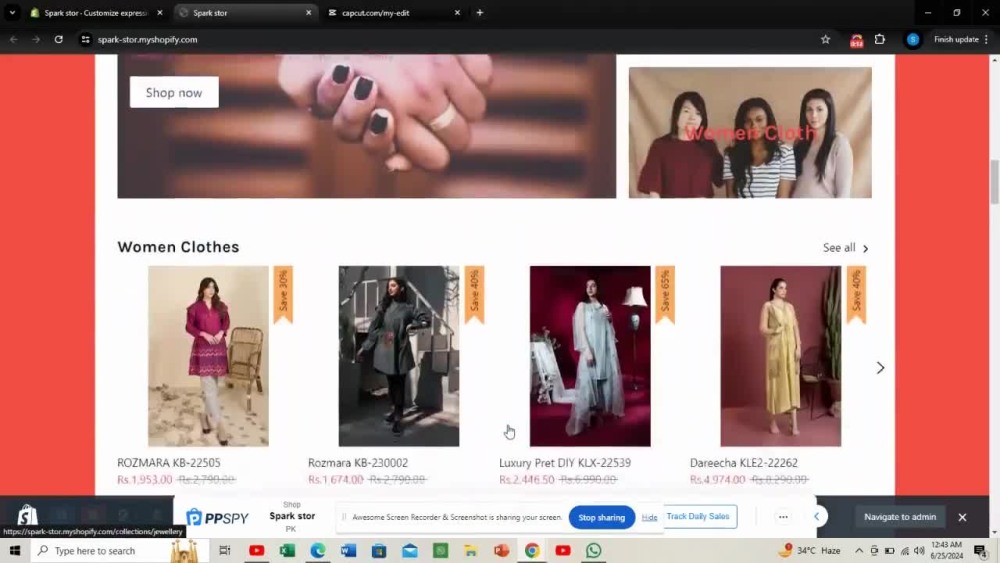Click the Rozmara KB-230002 product title
The height and width of the screenshot is (563, 1000).
click(358, 463)
